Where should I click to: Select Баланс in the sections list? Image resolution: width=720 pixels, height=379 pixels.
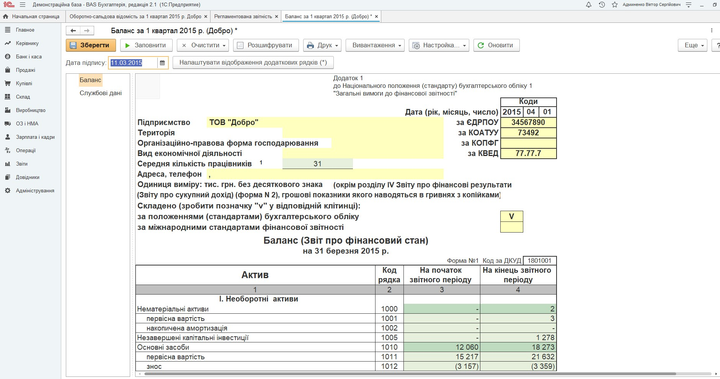coord(90,80)
